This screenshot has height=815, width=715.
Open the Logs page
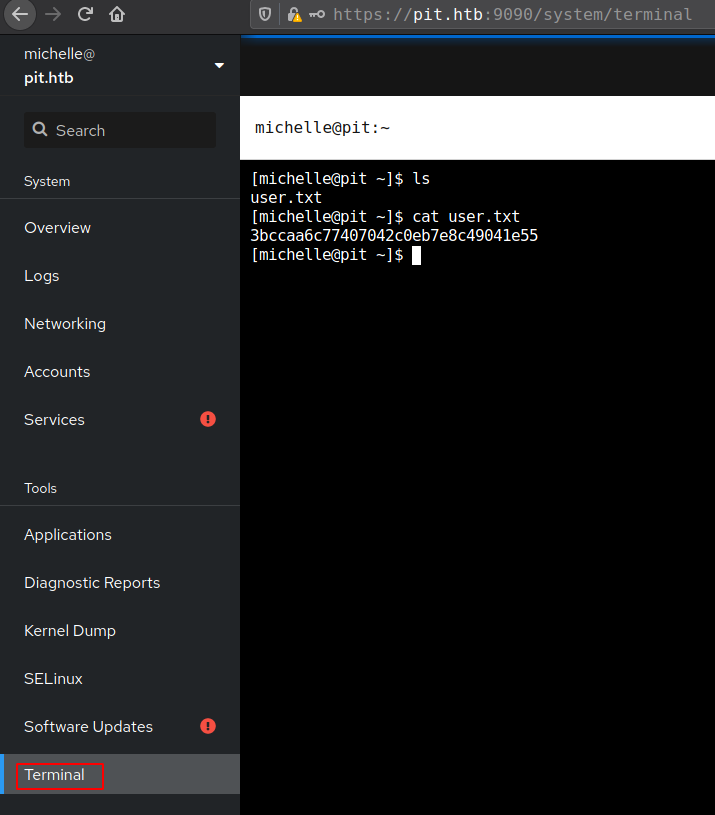(42, 276)
